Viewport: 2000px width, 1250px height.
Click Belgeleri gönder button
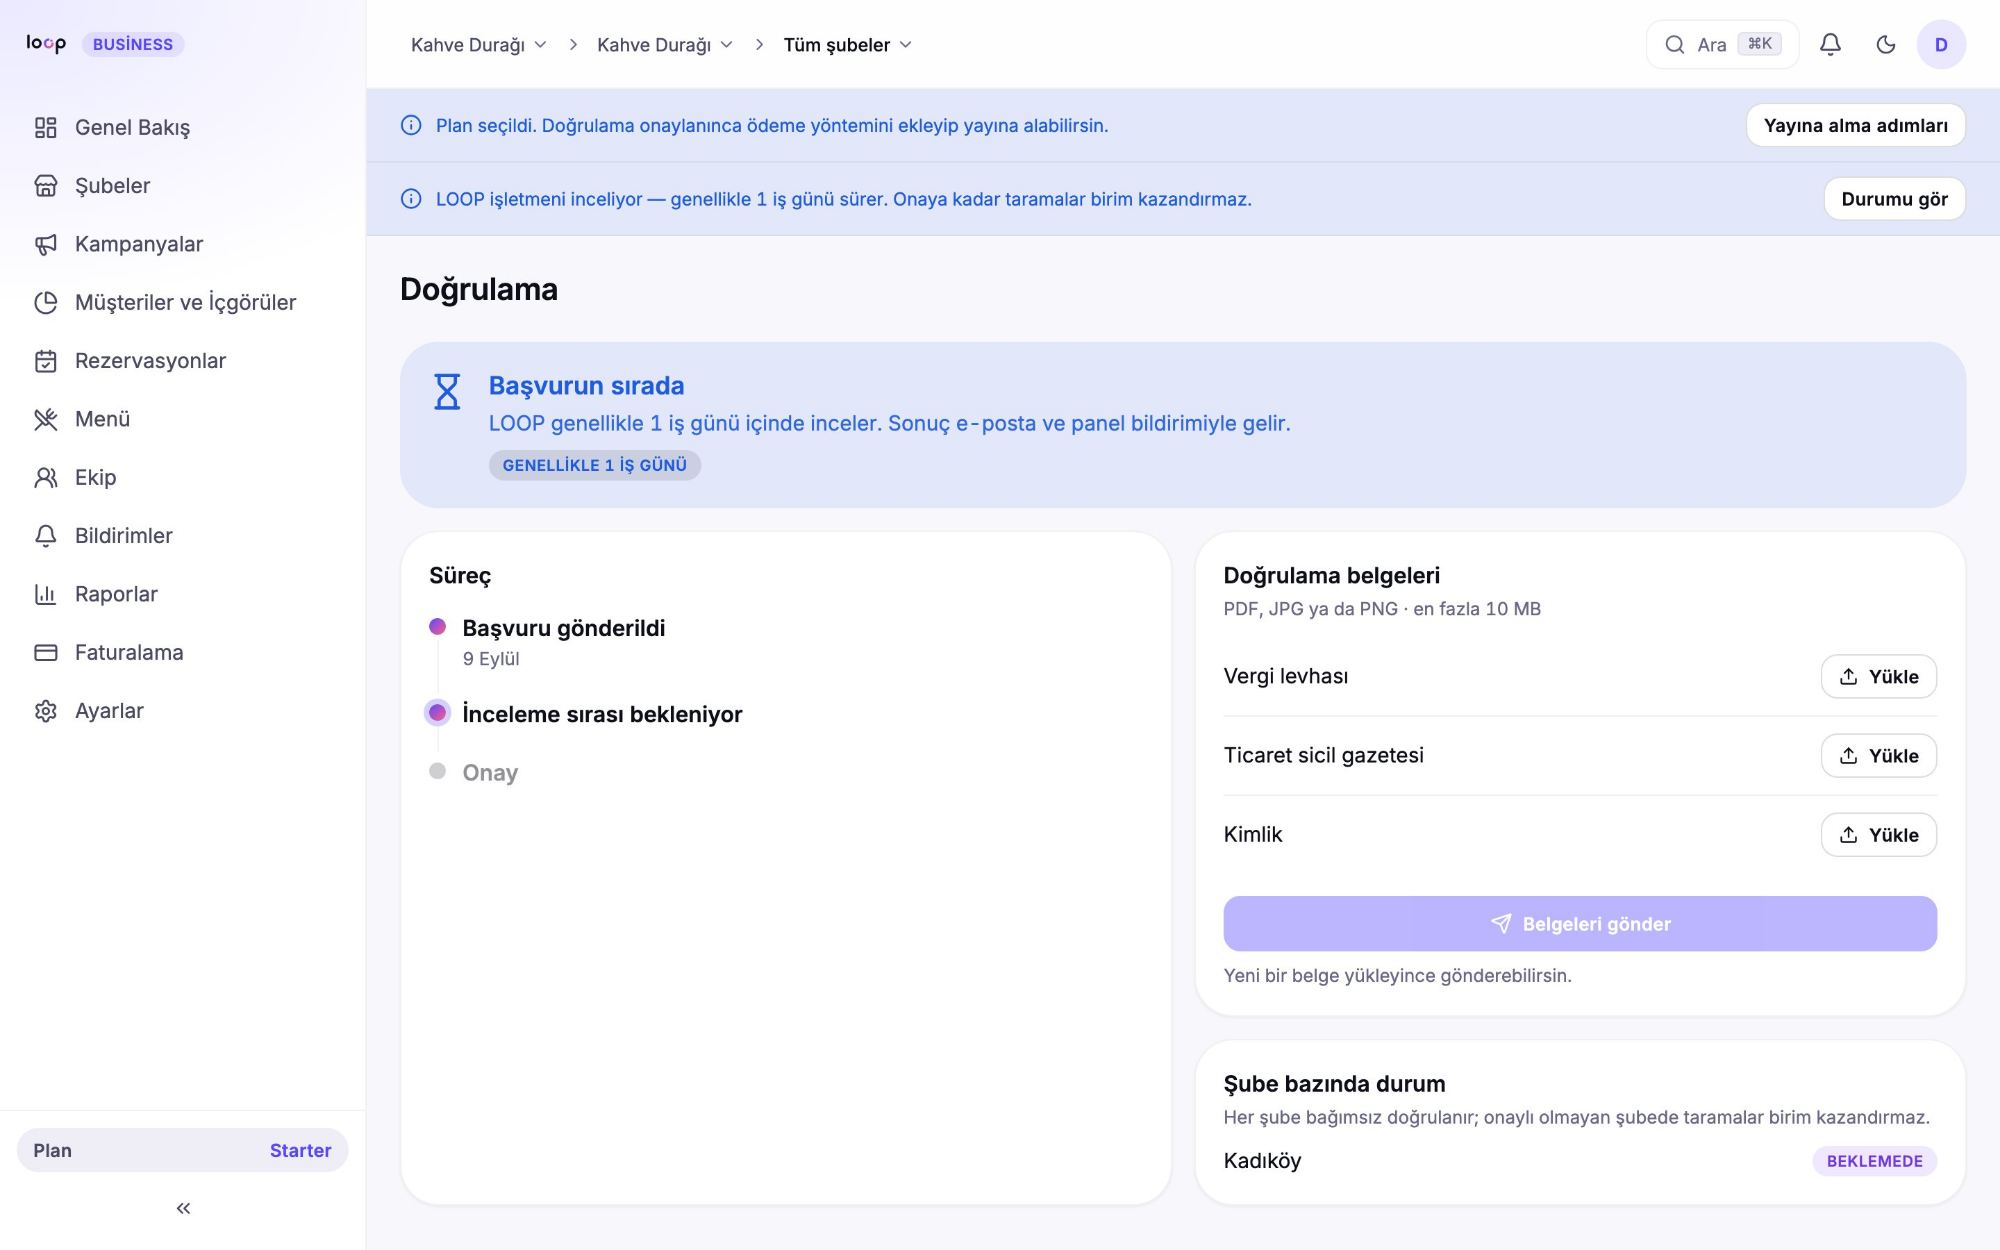pos(1580,924)
